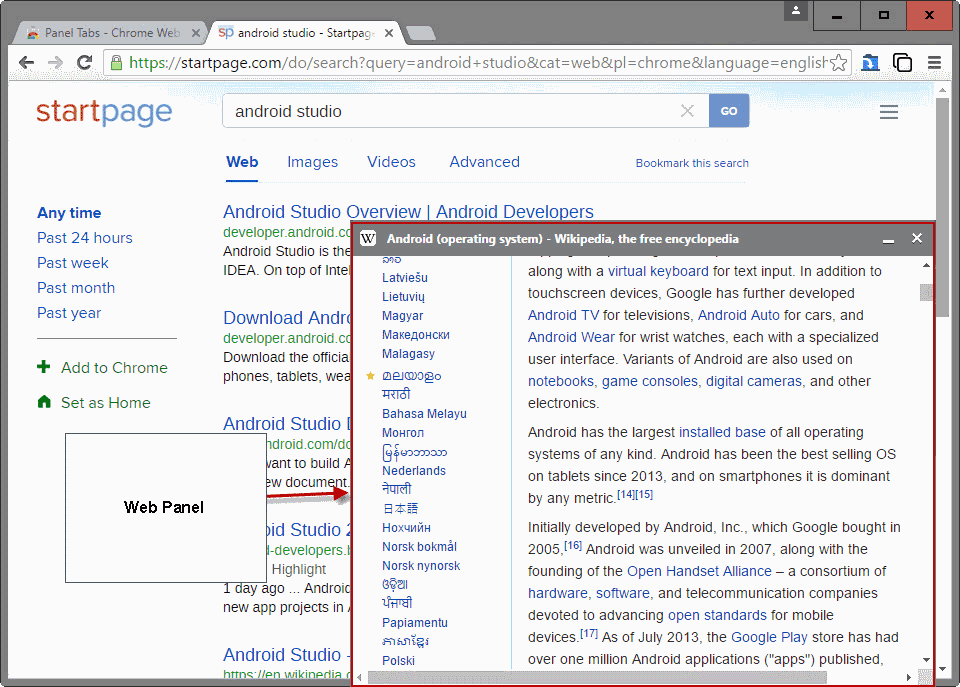Reload the current page
Viewport: 960px width, 687px height.
click(x=84, y=62)
